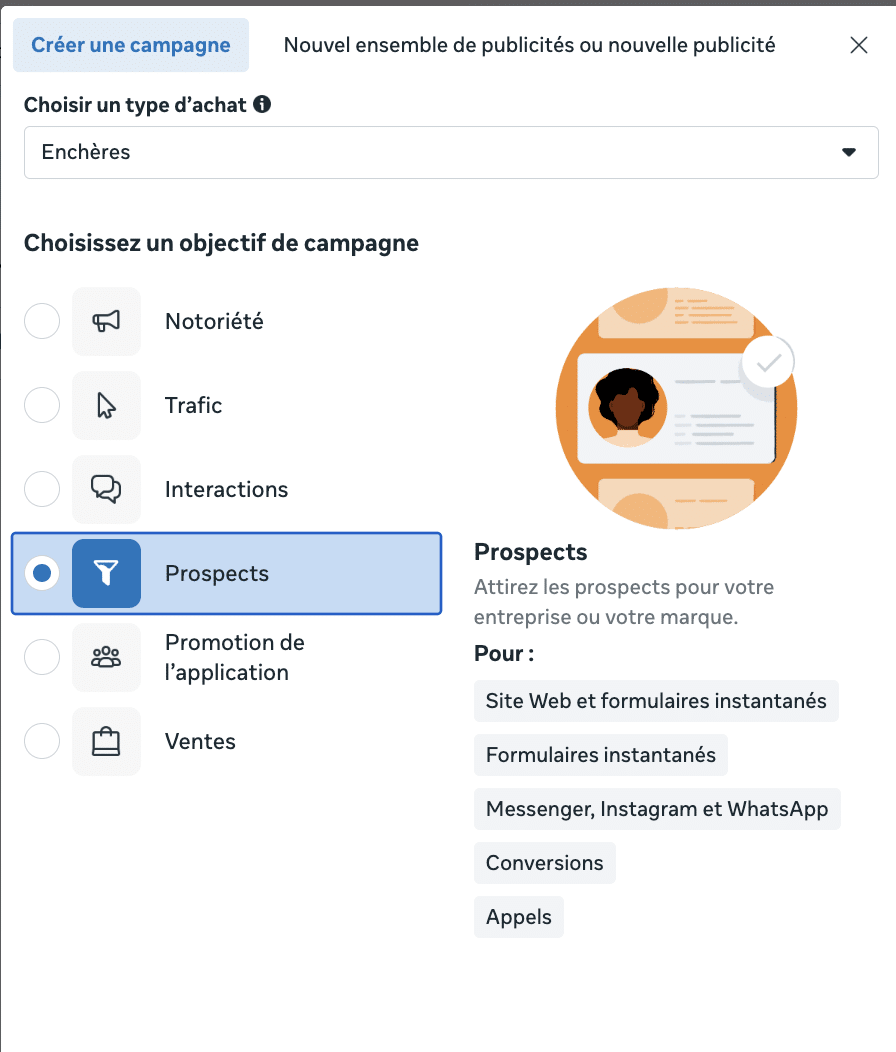Select the Notoriété radio button
The width and height of the screenshot is (896, 1052).
tap(41, 321)
